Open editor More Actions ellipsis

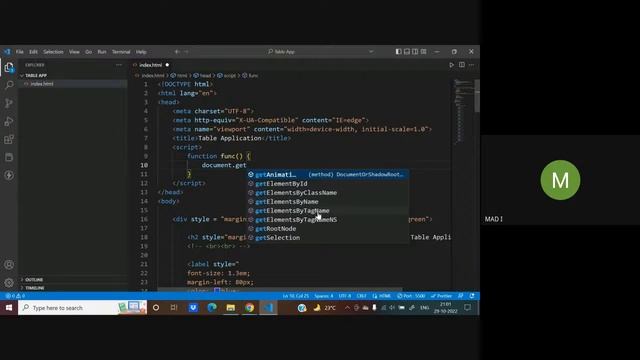click(471, 65)
